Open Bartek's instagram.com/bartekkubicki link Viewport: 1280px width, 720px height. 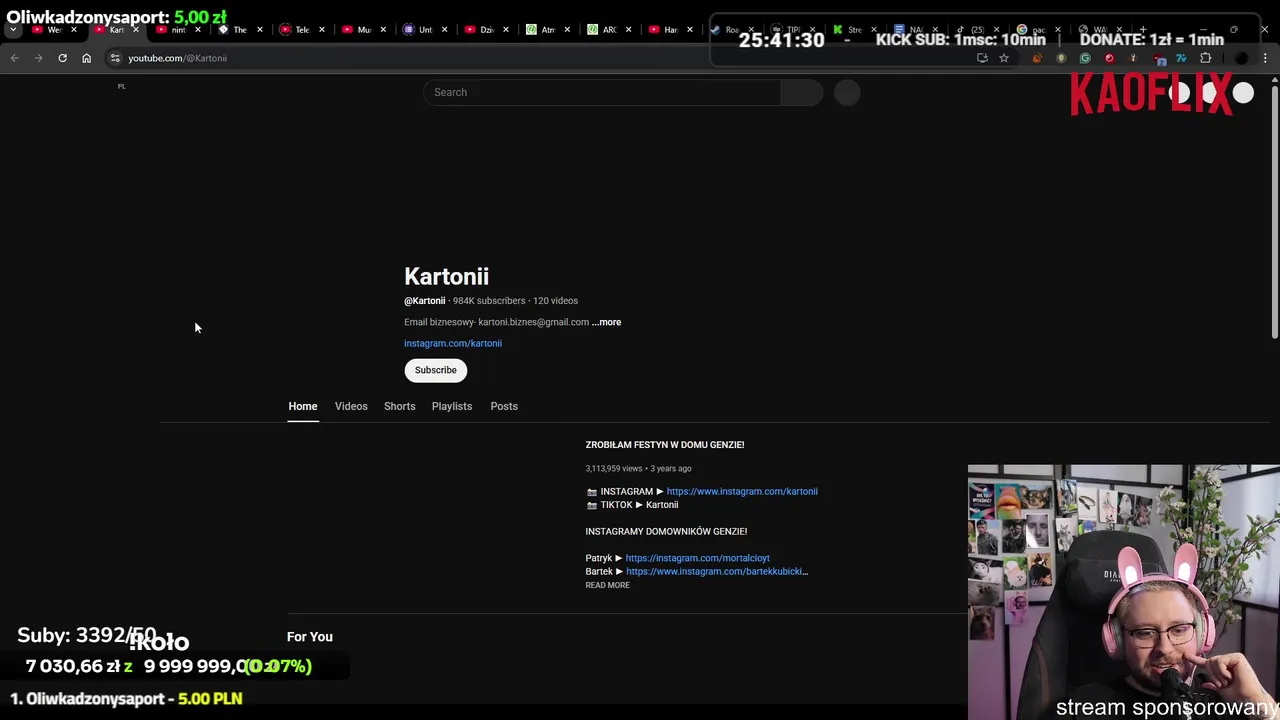pyautogui.click(x=717, y=571)
